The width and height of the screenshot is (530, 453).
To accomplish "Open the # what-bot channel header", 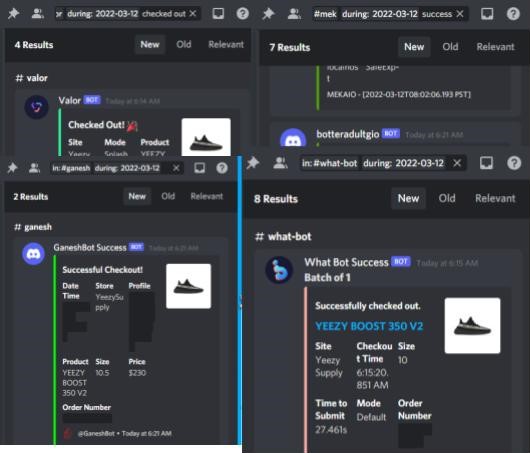I will click(x=283, y=237).
